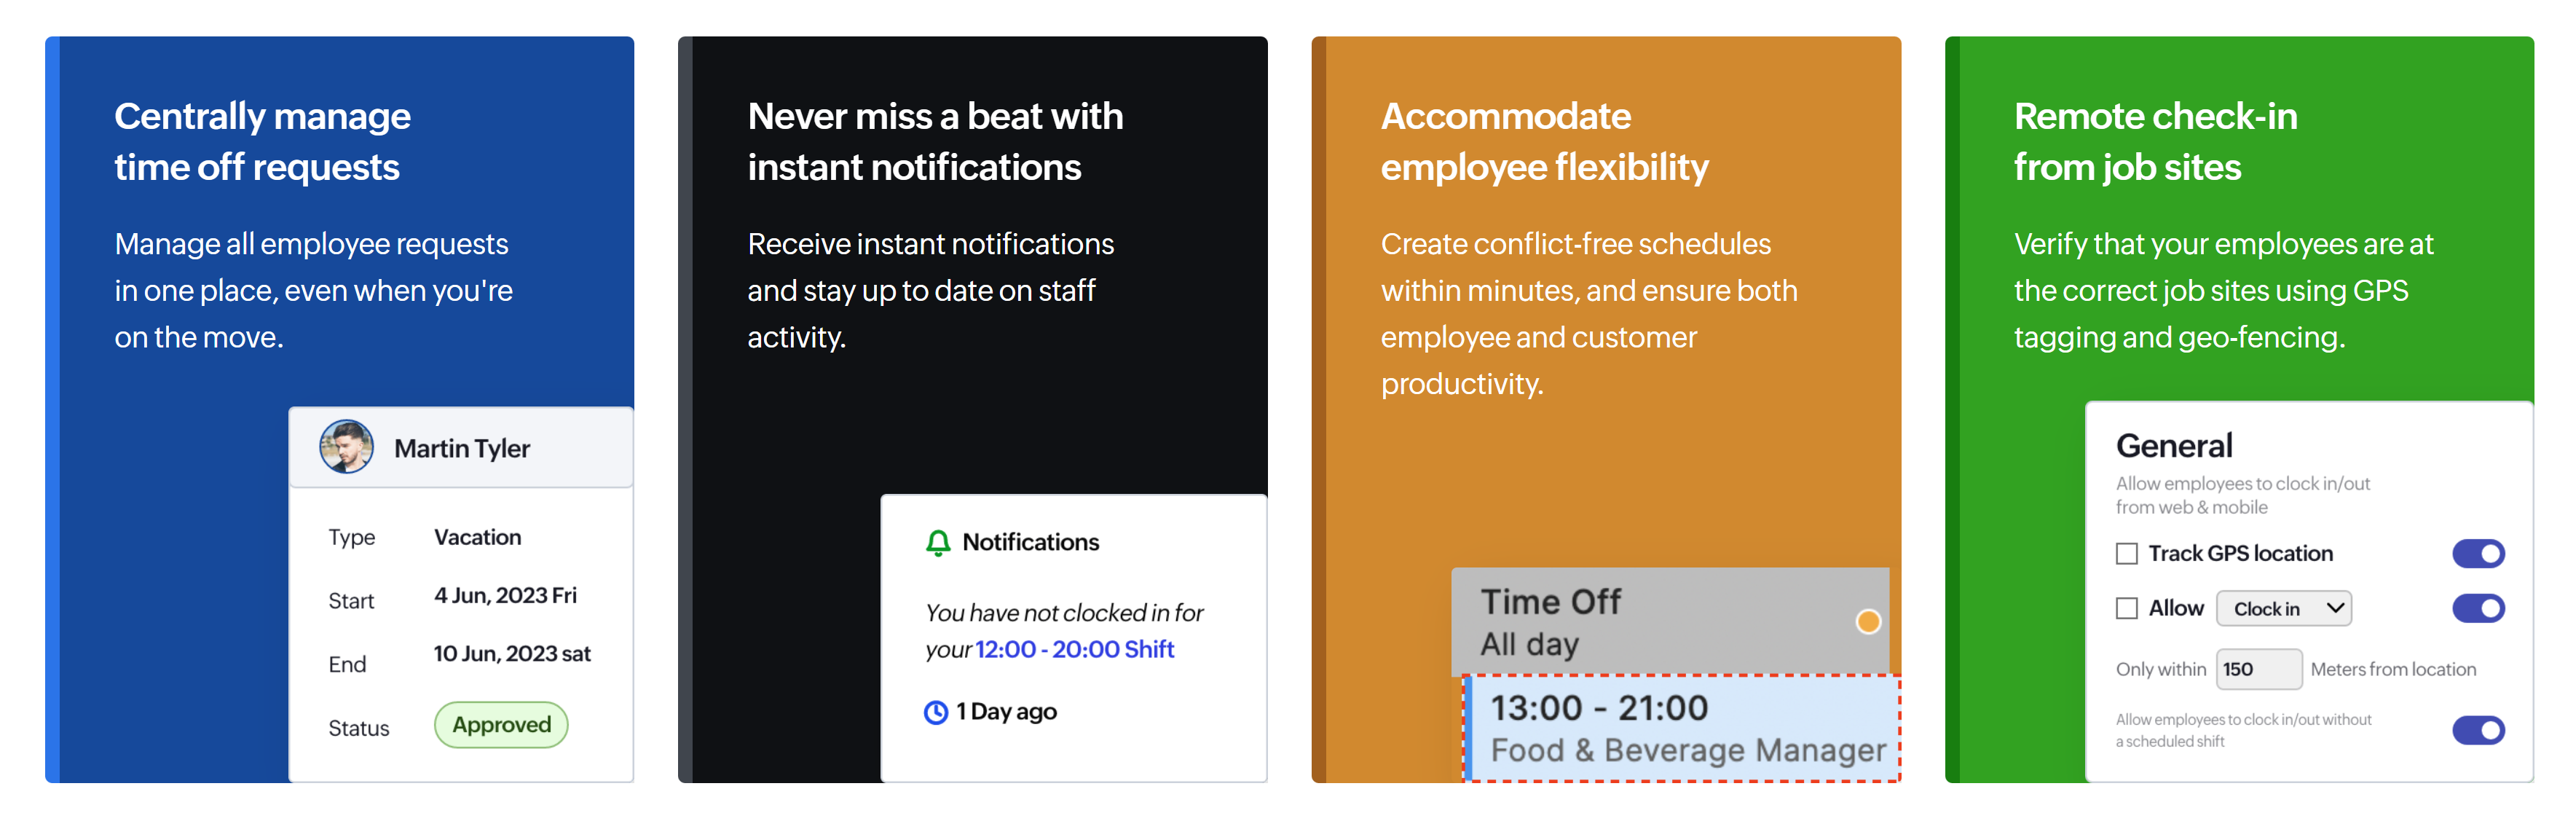Screen dimensions: 2576x821
Task: Tick the Track GPS location checkbox
Action: 2127,554
